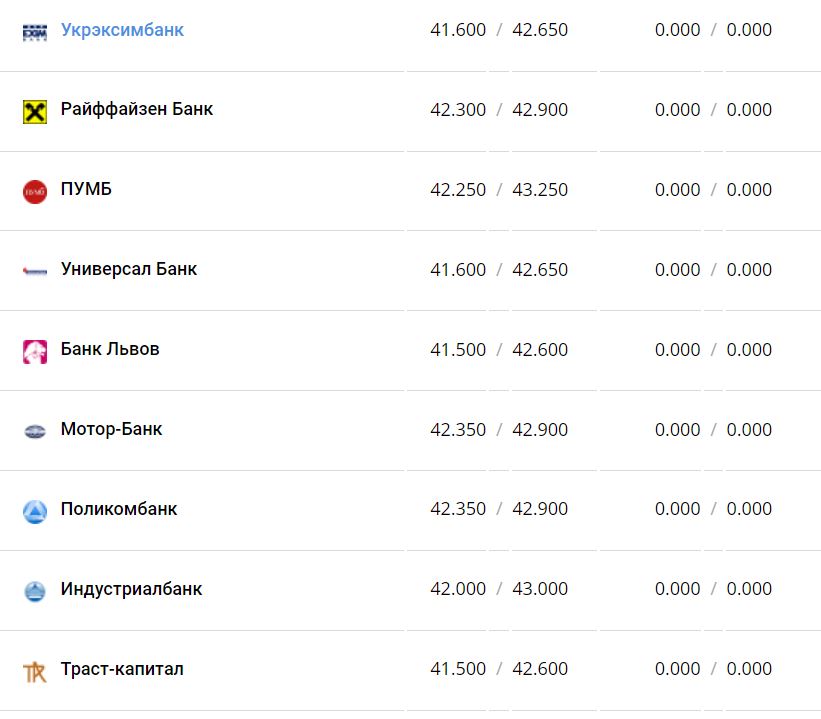
Task: Open the Мотор-Банк entry
Action: (111, 429)
